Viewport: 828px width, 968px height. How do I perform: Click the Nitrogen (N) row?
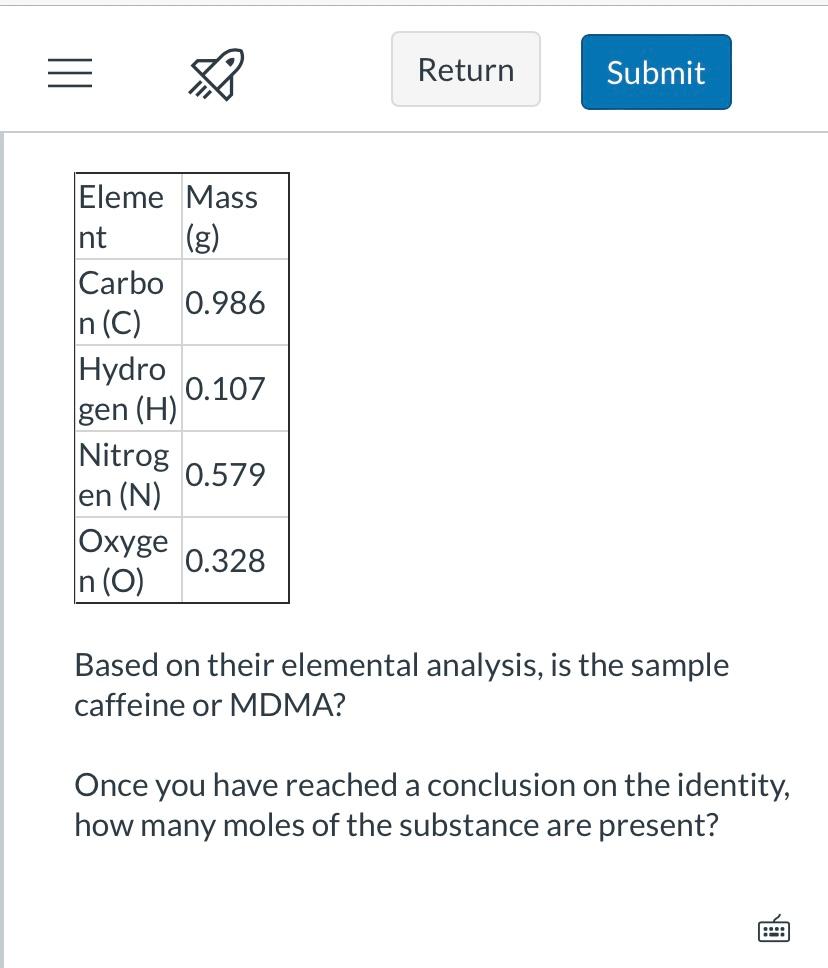tap(127, 475)
